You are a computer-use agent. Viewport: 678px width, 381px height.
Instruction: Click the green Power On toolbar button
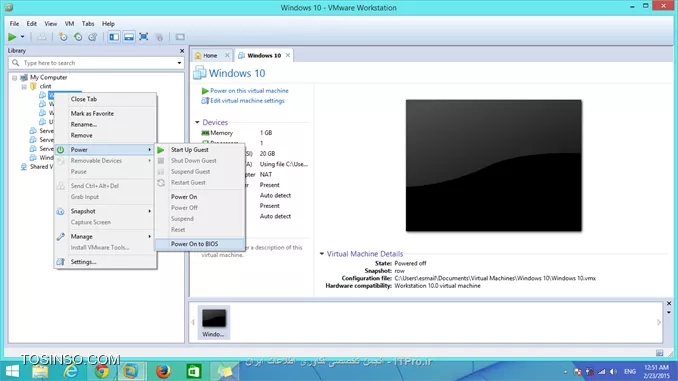[x=12, y=37]
